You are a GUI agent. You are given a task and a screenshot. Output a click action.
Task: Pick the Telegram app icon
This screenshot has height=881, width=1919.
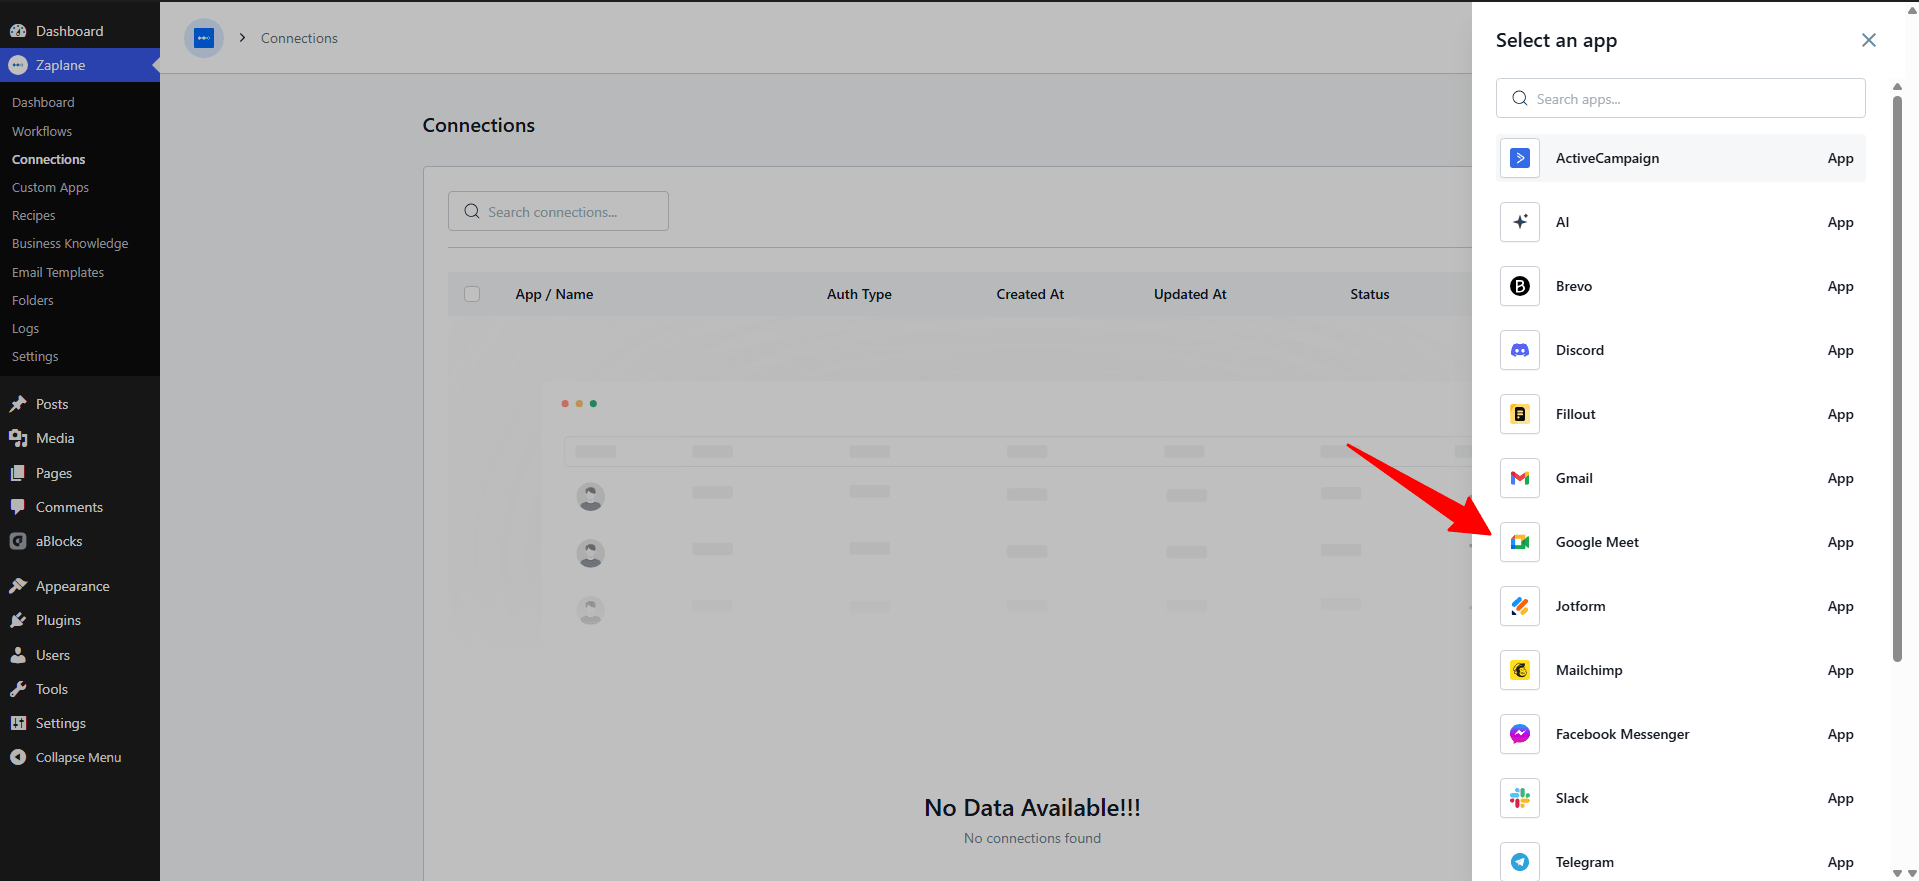pos(1520,862)
